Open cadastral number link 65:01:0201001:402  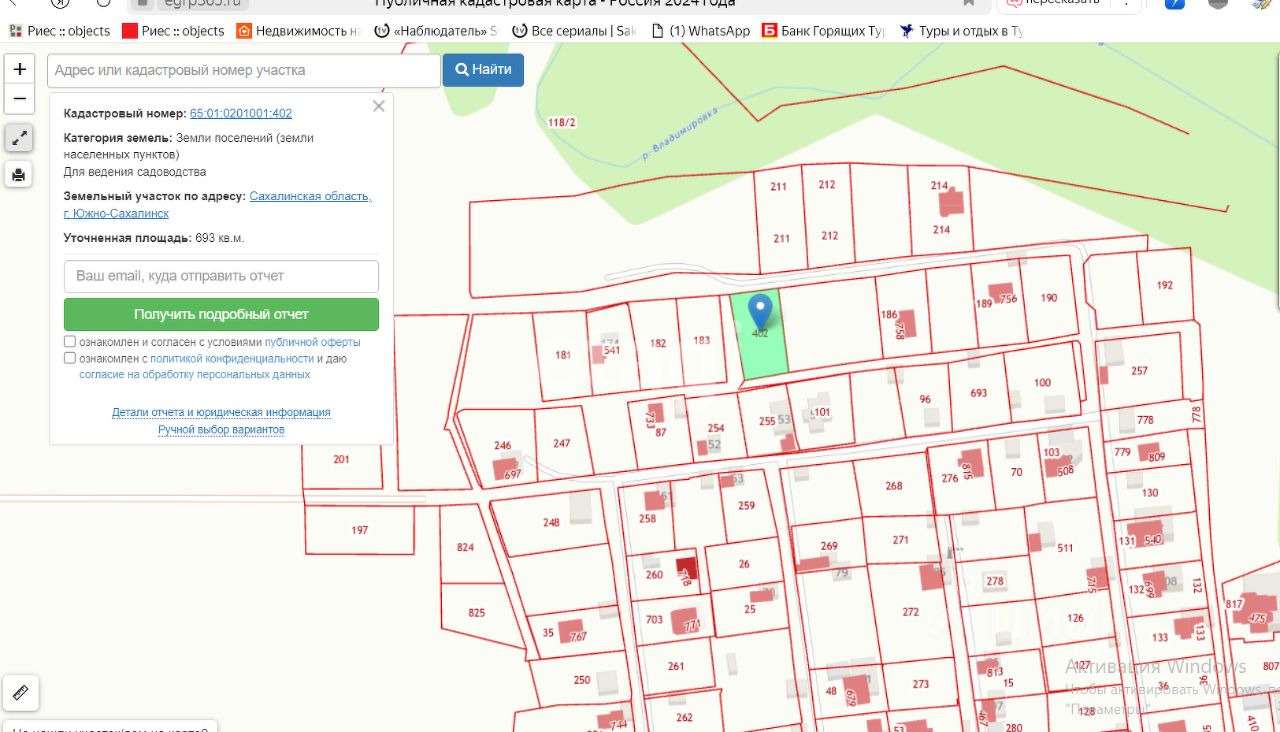coord(241,114)
